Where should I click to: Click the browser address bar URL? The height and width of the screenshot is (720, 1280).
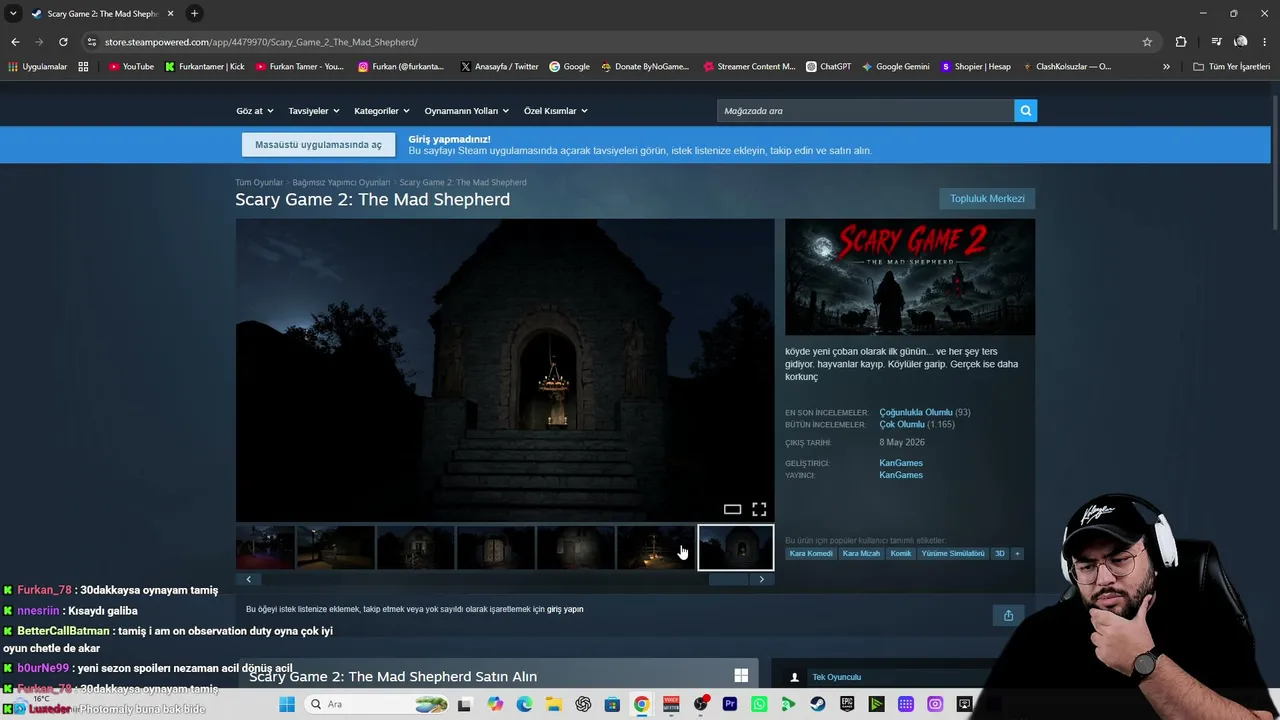[261, 42]
